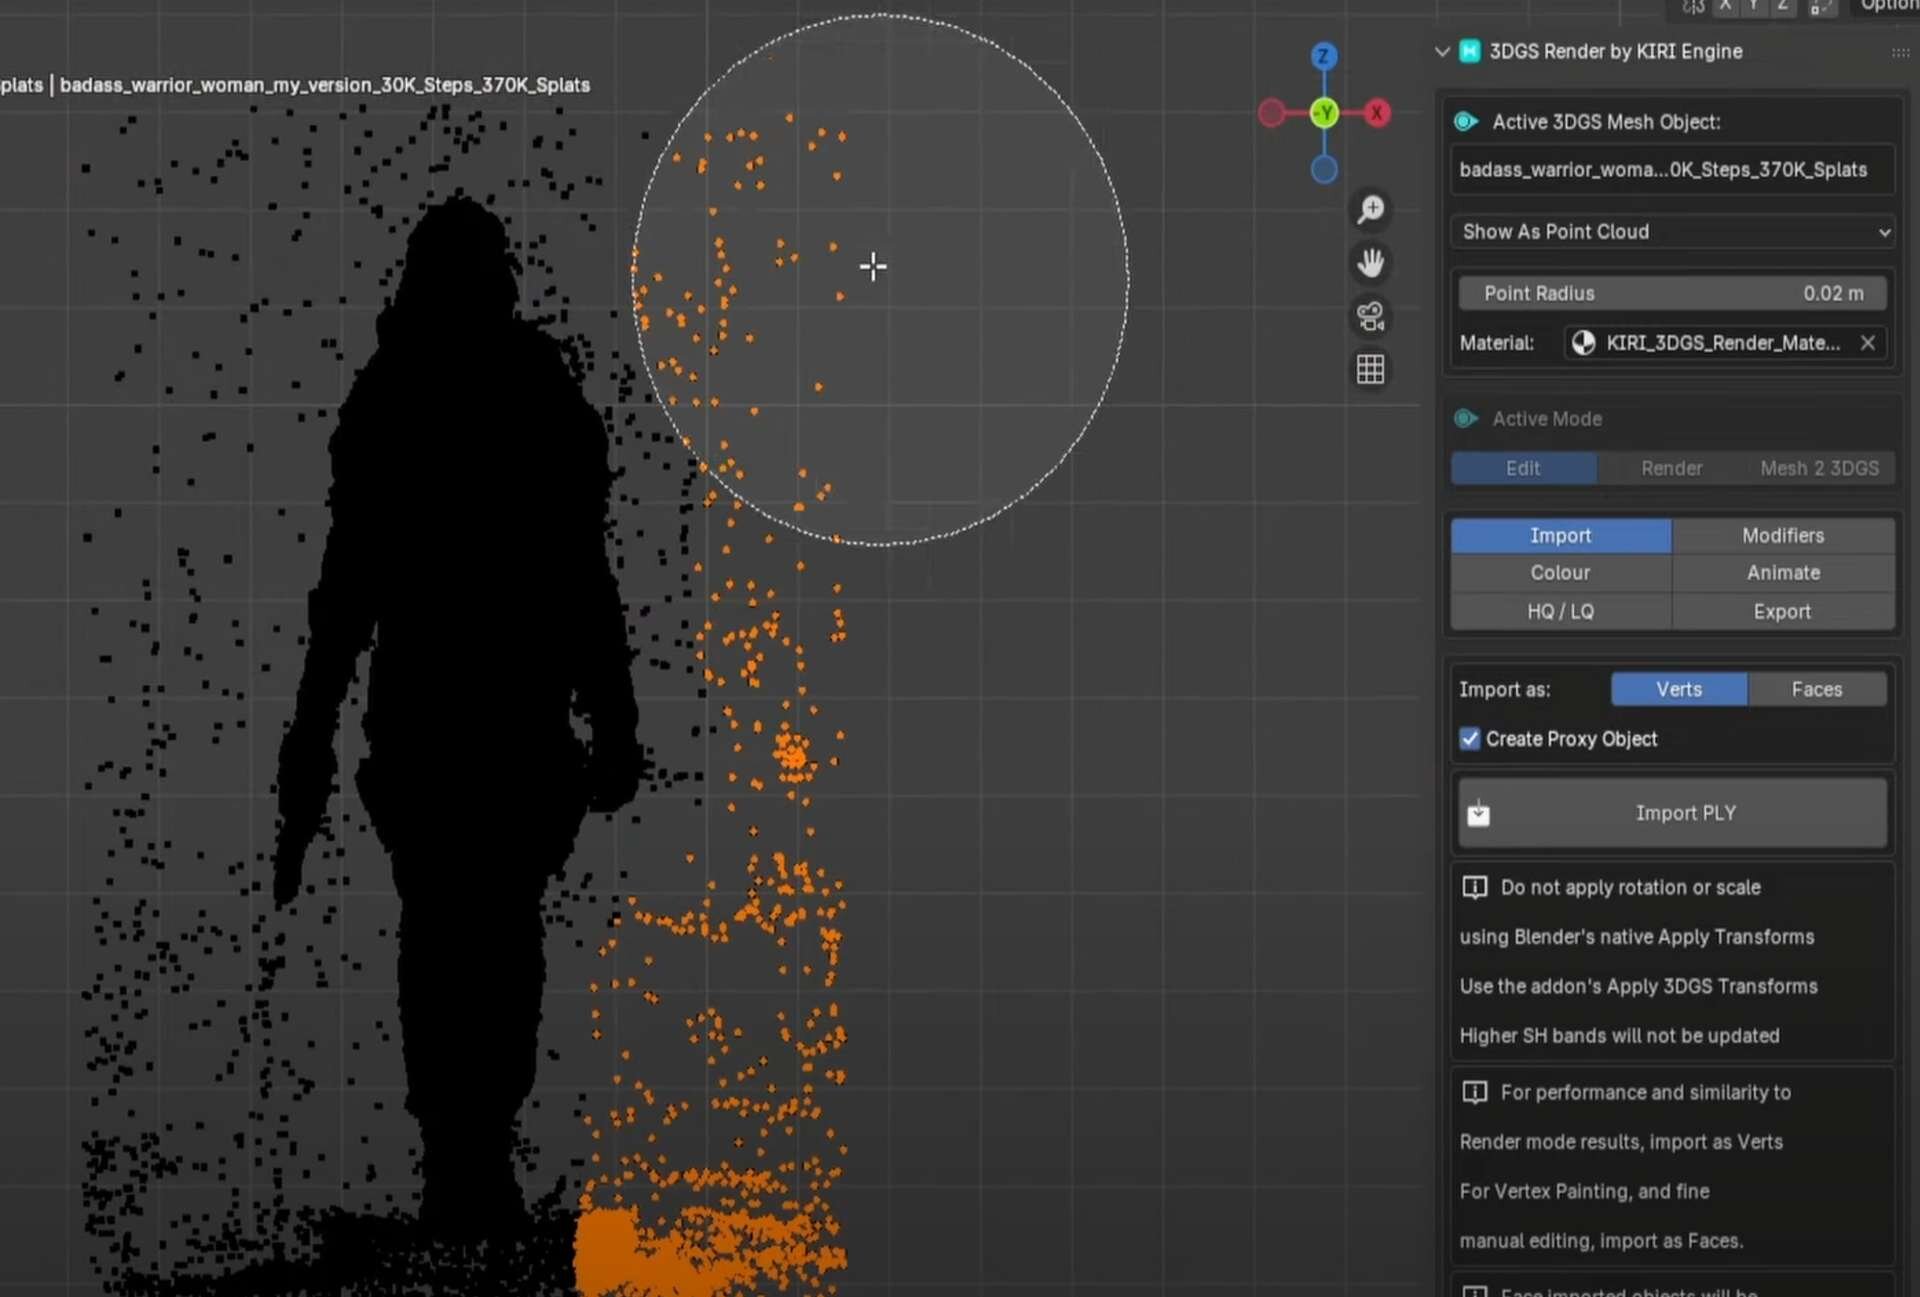
Task: Click the material sphere icon
Action: 1583,343
